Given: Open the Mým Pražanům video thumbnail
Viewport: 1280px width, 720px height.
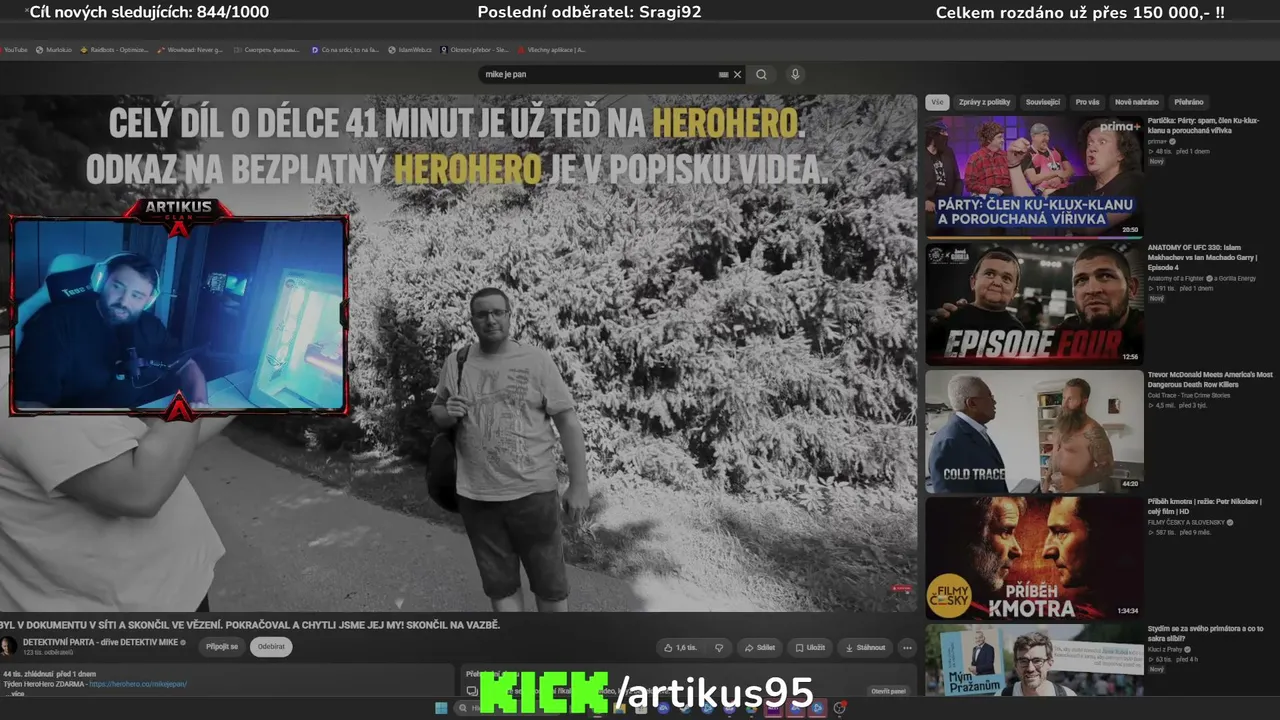Looking at the screenshot, I should coord(1034,660).
